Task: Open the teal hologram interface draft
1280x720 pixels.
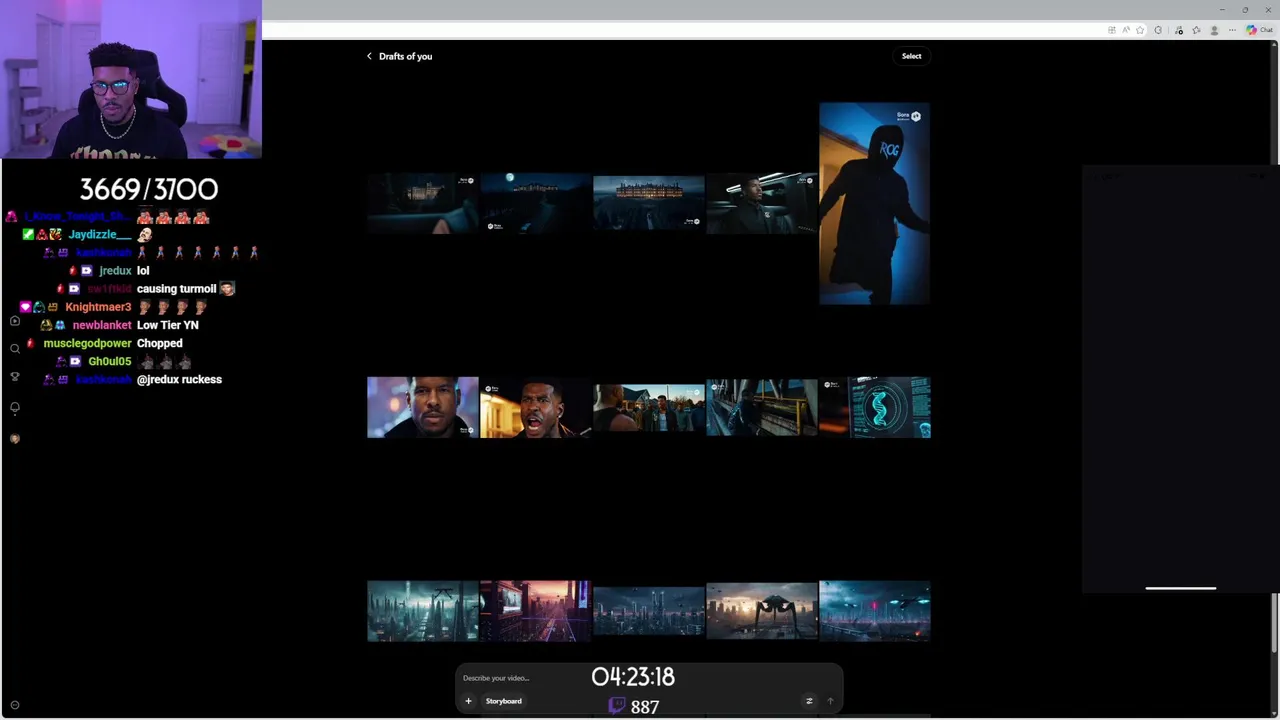Action: (874, 407)
